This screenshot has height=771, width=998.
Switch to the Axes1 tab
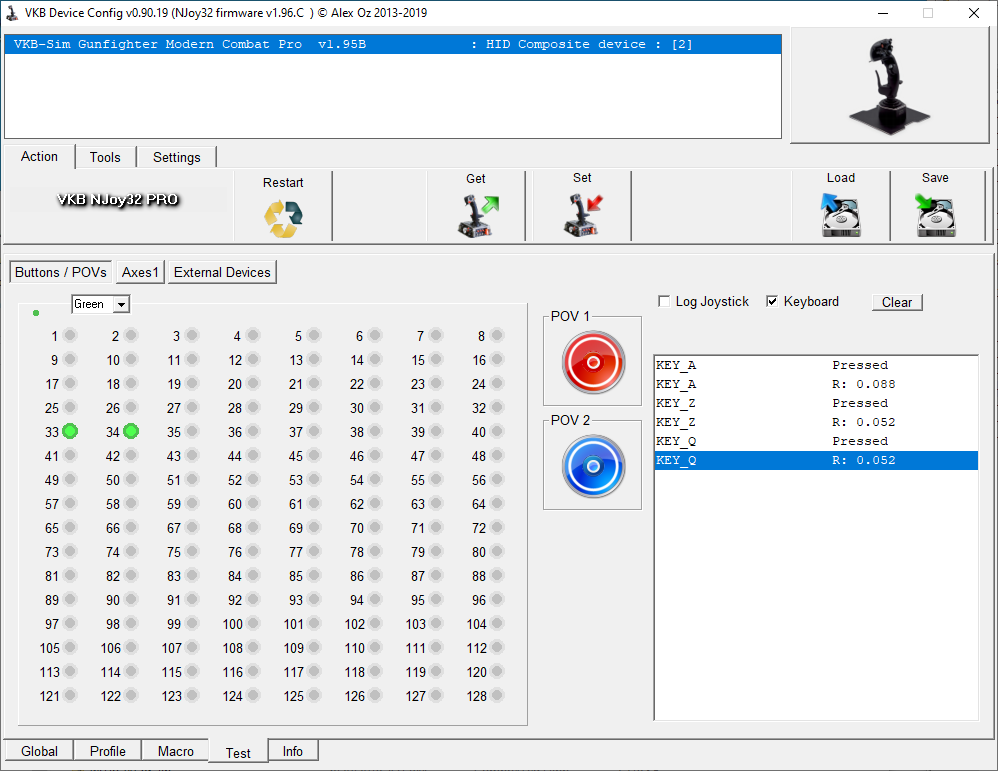coord(140,272)
